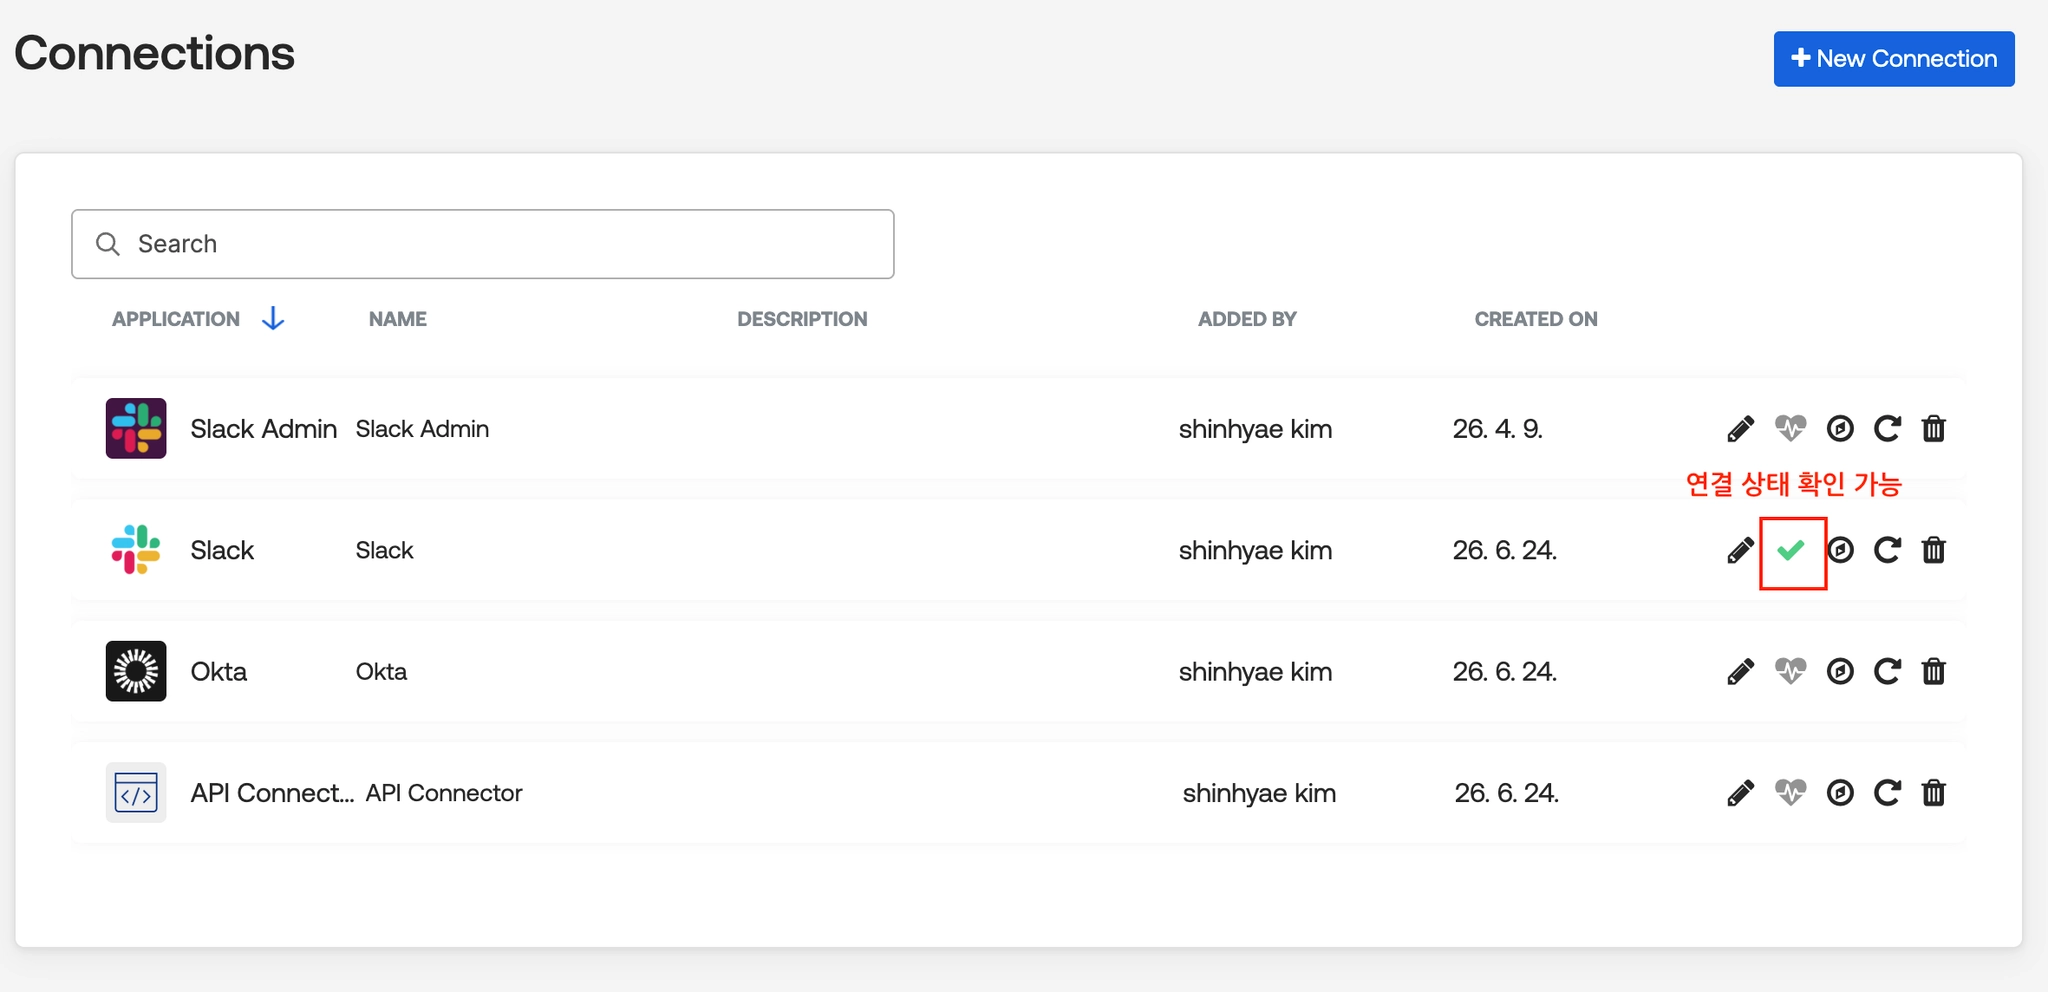Sort by NAME column header
The width and height of the screenshot is (2048, 992).
tap(398, 319)
